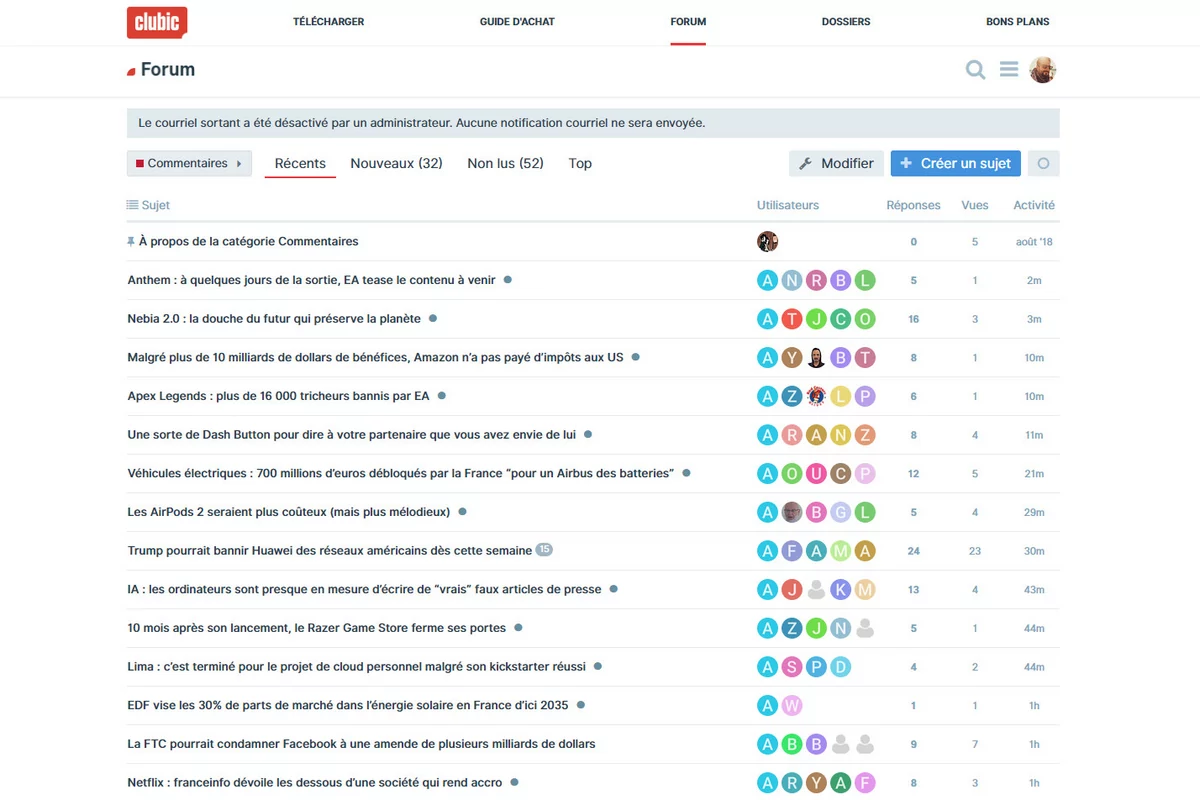
Task: Switch to the Récents tab
Action: (300, 163)
